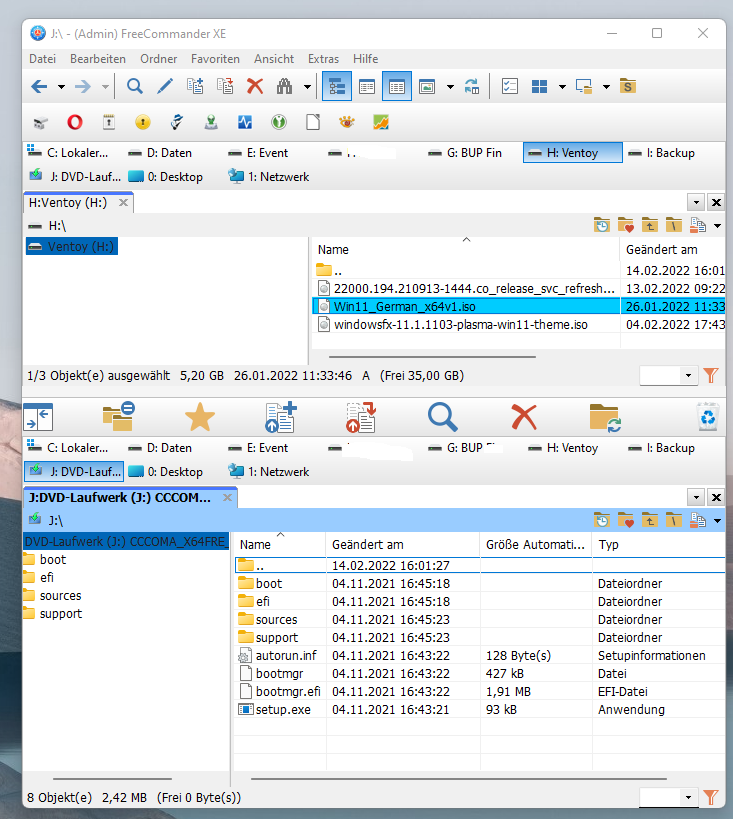
Task: Open dropdown beside binoculars icon
Action: tap(307, 87)
